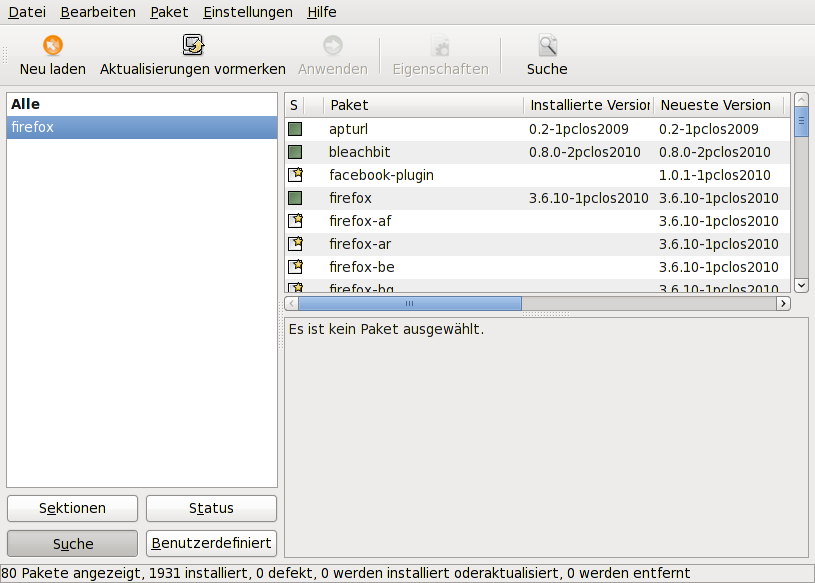815x583 pixels.
Task: Open the Suche search toolbar icon
Action: coord(547,46)
